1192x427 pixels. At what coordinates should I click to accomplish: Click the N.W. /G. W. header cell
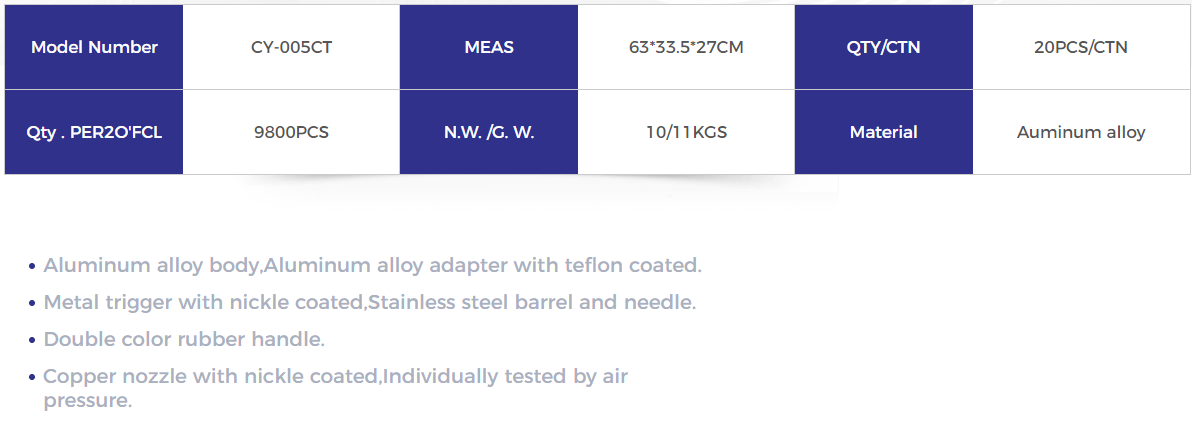[489, 132]
